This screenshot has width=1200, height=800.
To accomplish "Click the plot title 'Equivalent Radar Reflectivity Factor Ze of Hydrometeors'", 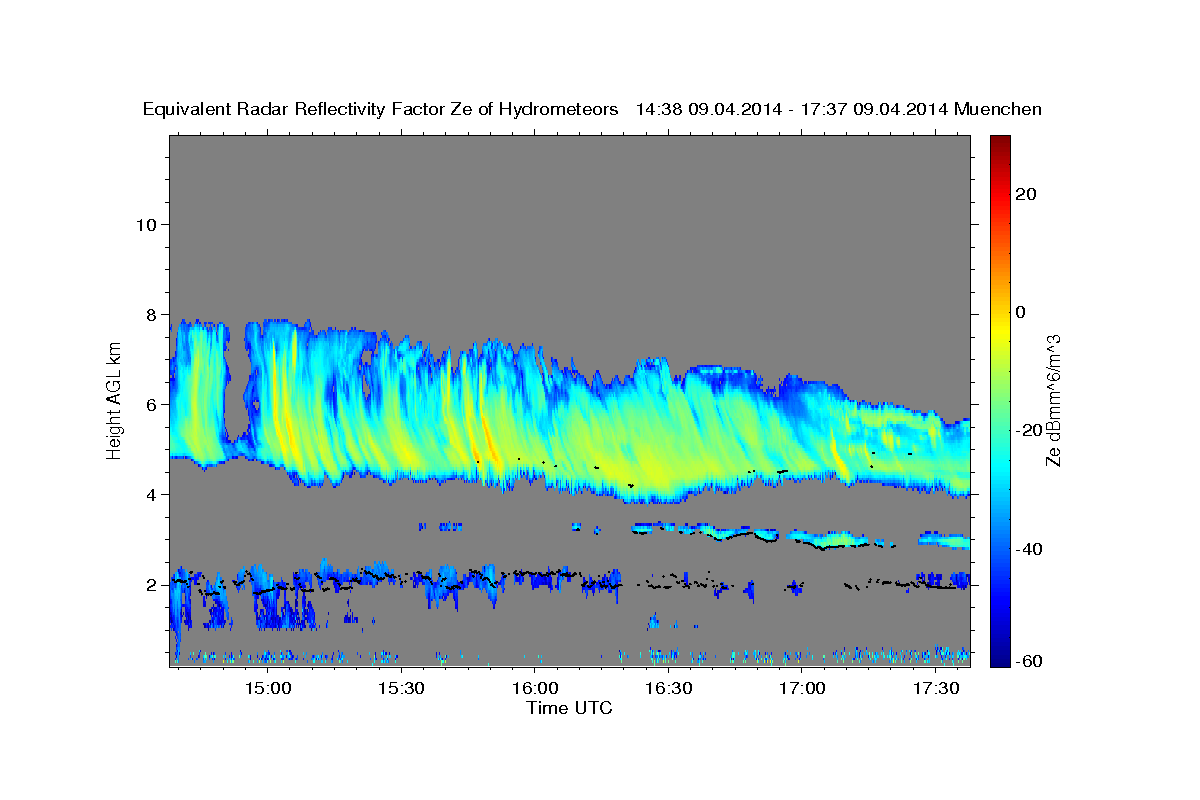I will click(x=381, y=110).
